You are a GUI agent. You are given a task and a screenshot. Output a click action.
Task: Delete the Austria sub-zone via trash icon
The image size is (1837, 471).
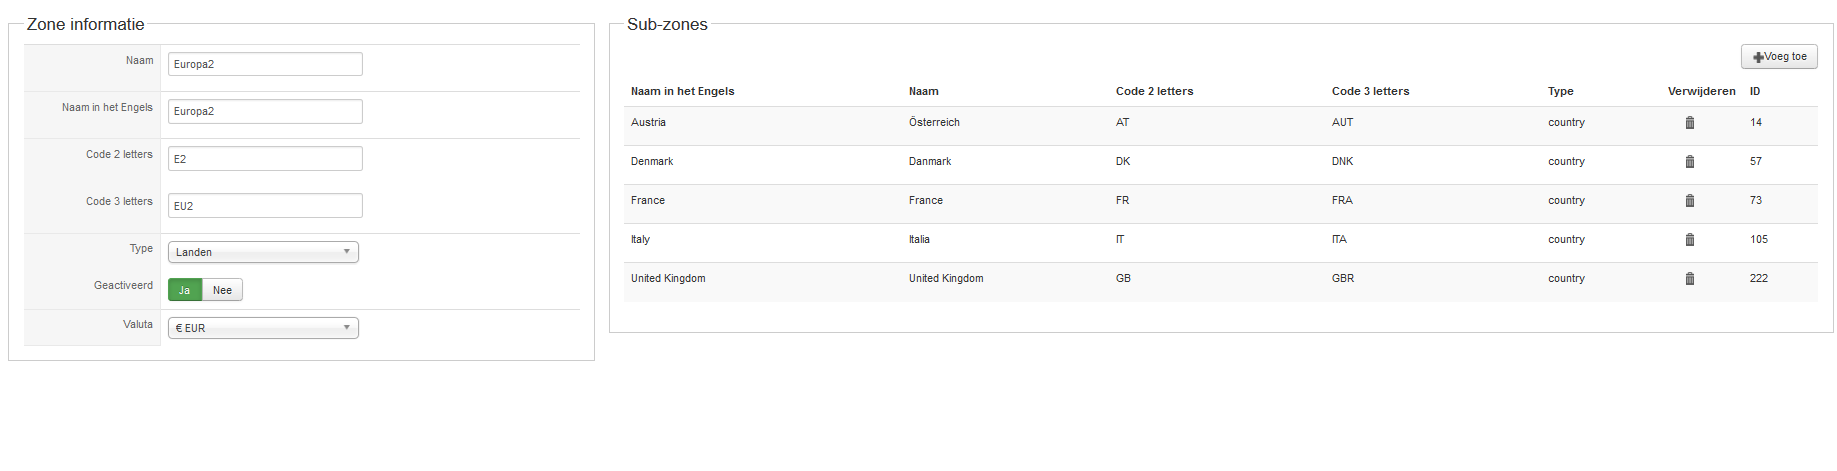[x=1690, y=123]
